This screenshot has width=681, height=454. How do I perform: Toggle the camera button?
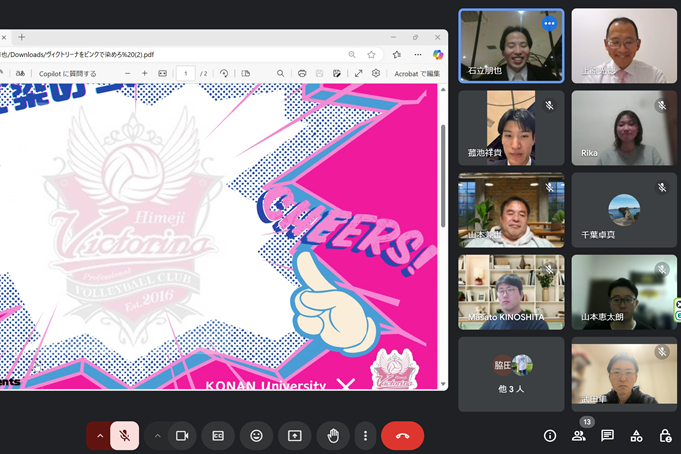(x=182, y=436)
